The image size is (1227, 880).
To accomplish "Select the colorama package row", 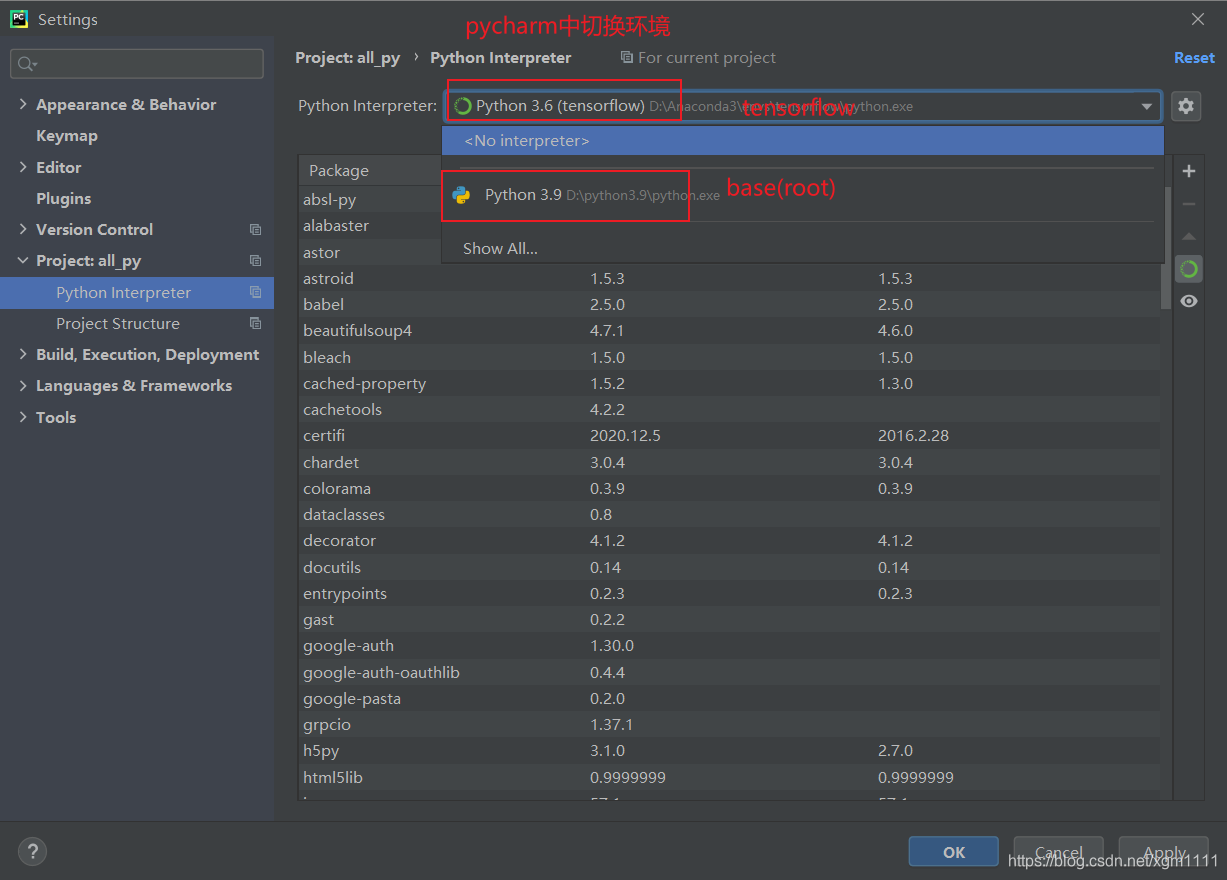I will [x=731, y=489].
